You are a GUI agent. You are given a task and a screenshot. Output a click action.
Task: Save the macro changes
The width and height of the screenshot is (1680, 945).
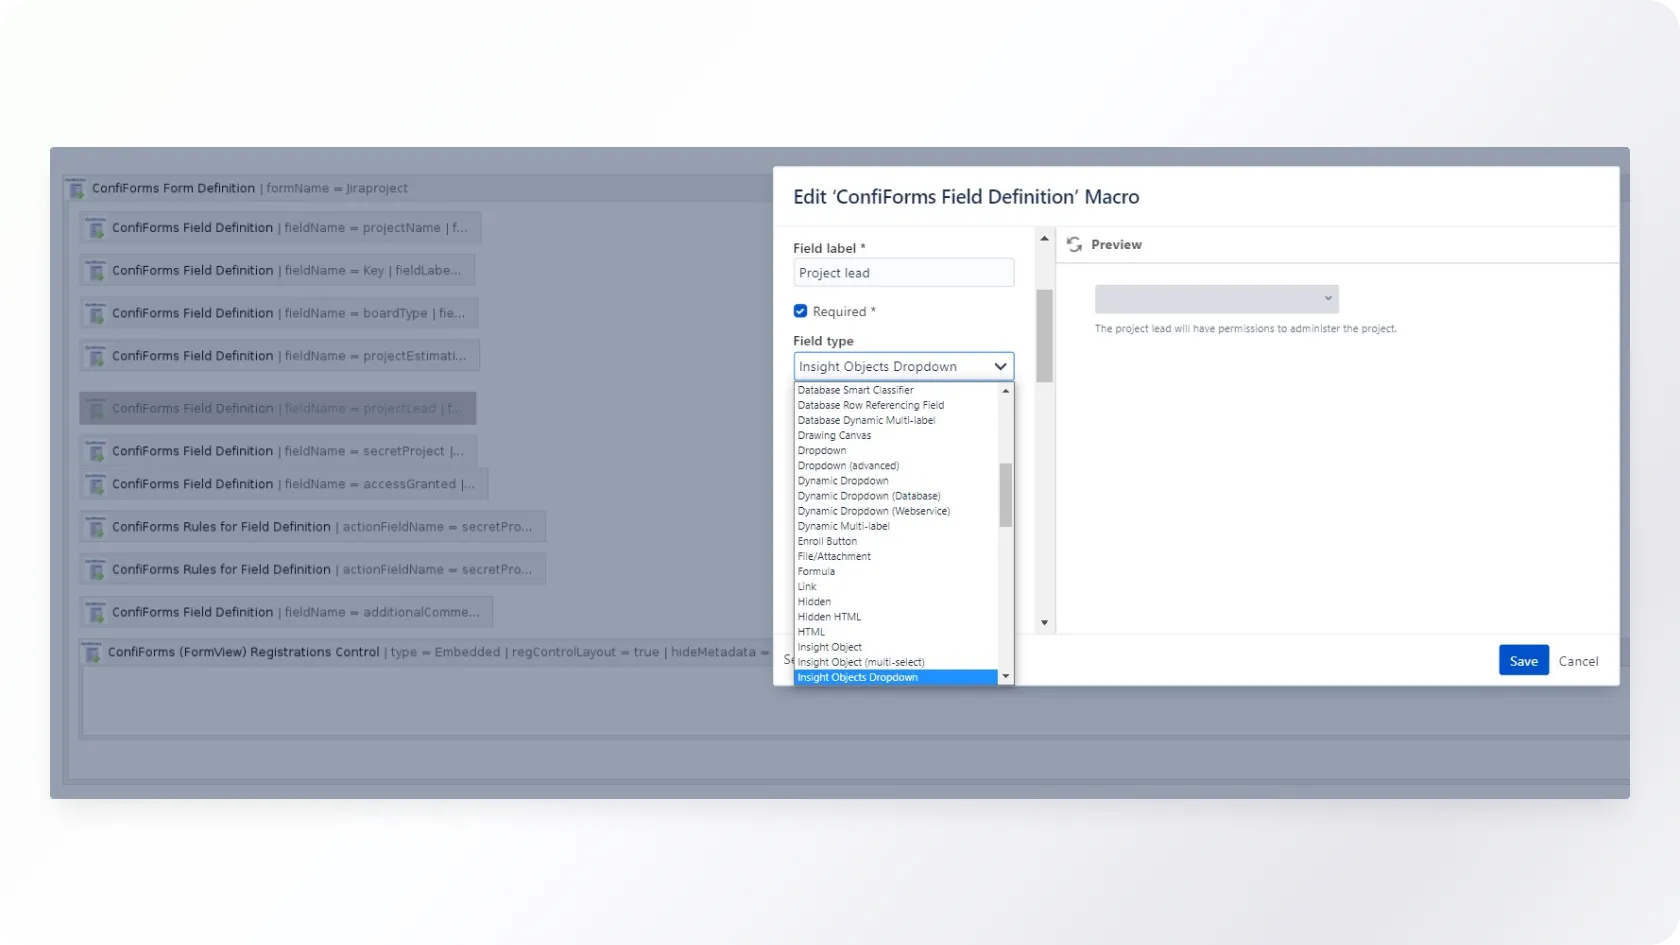pyautogui.click(x=1523, y=661)
